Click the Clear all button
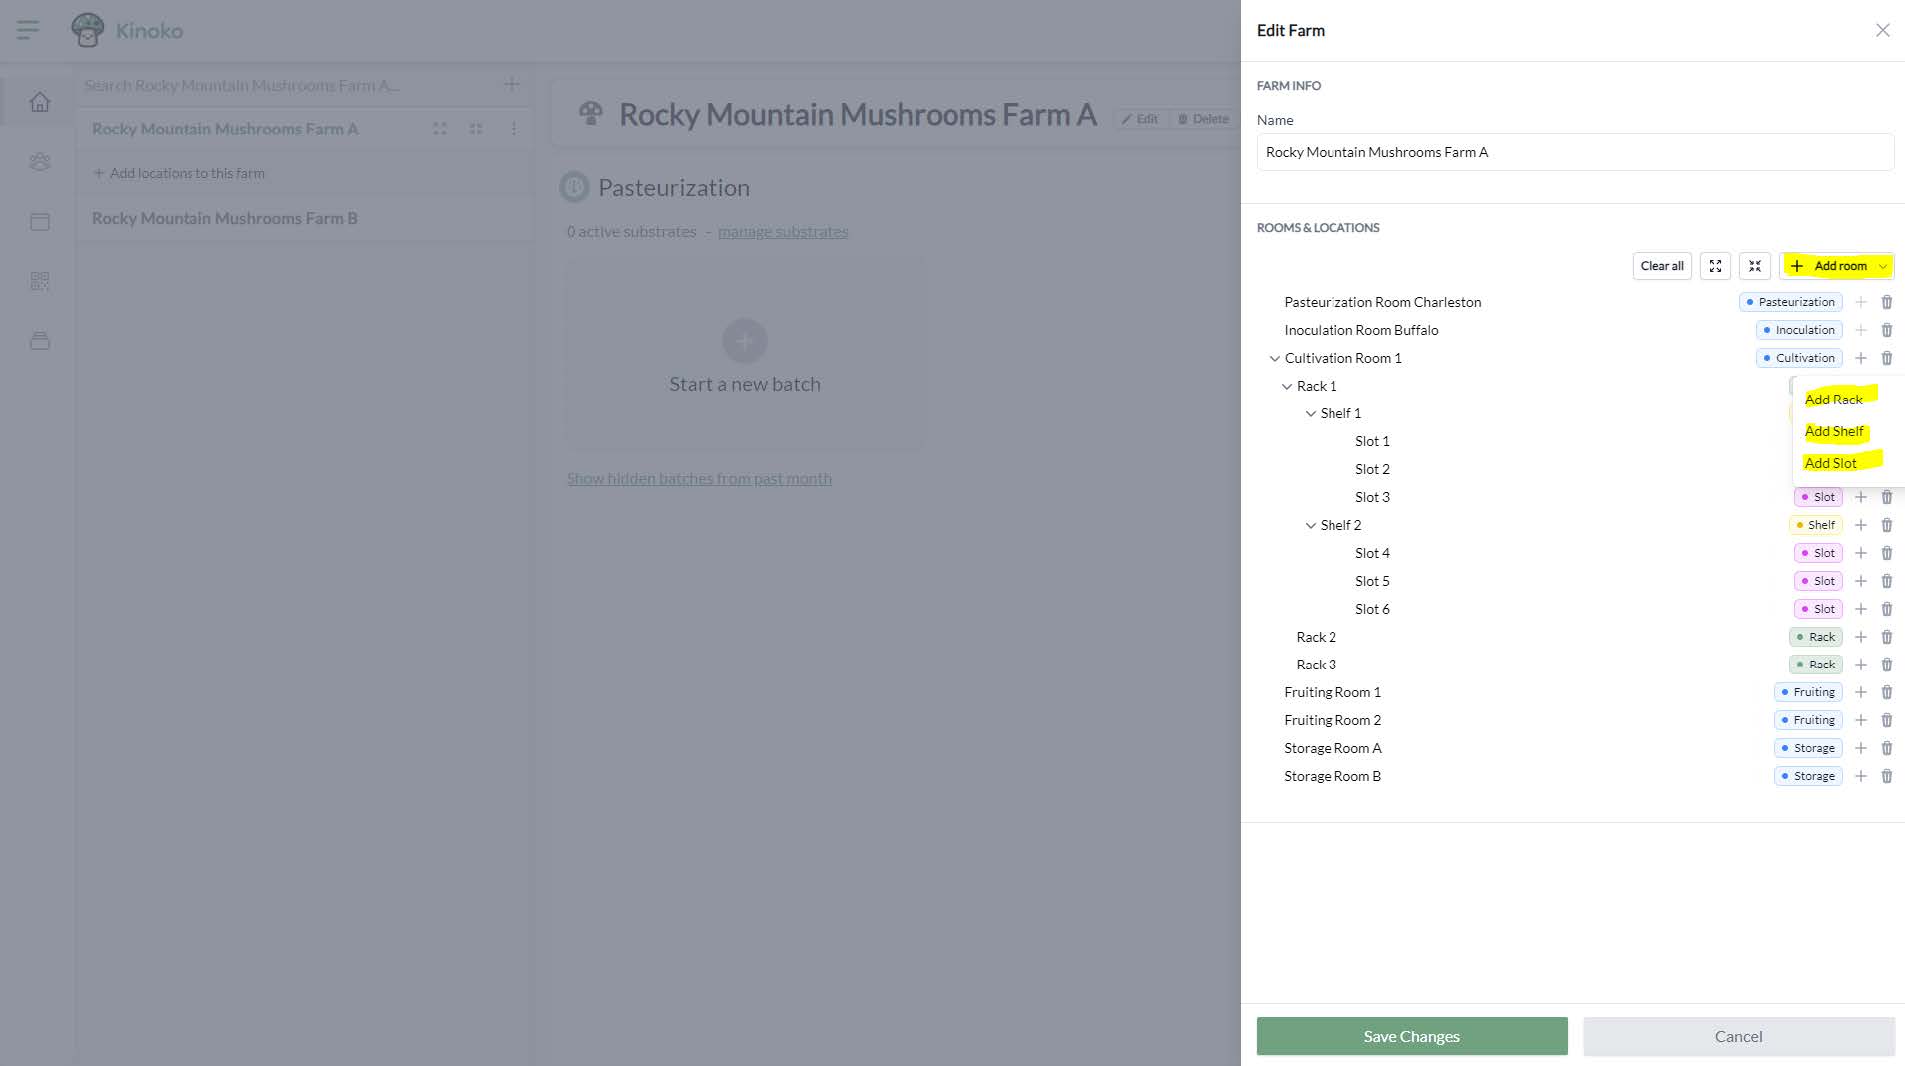The height and width of the screenshot is (1066, 1905). [x=1661, y=266]
